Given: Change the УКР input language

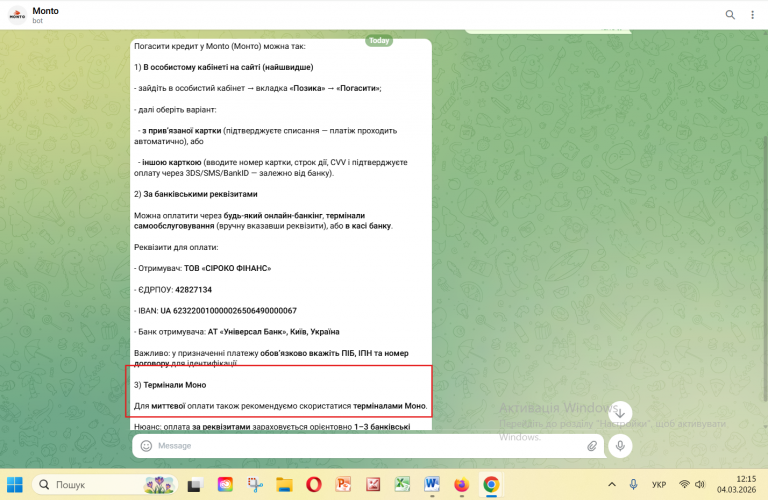Looking at the screenshot, I should click(x=659, y=485).
